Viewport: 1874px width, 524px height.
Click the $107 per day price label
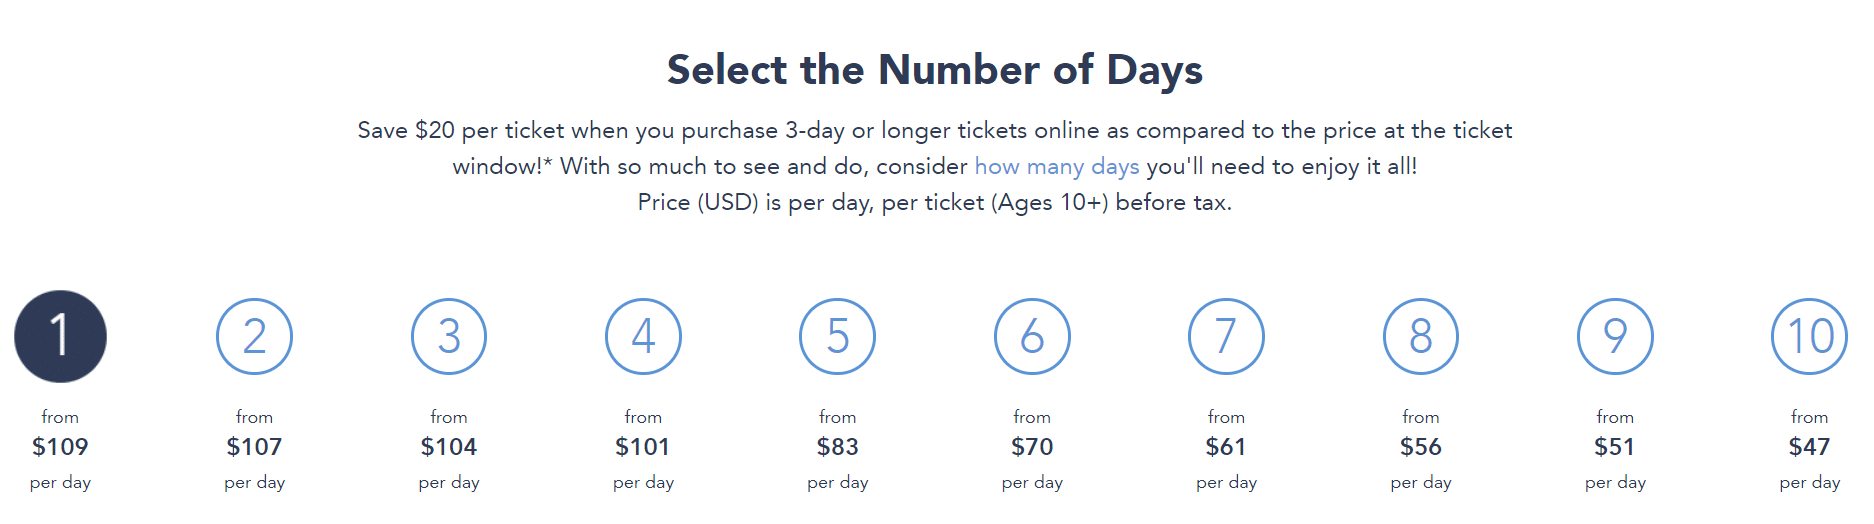[254, 447]
